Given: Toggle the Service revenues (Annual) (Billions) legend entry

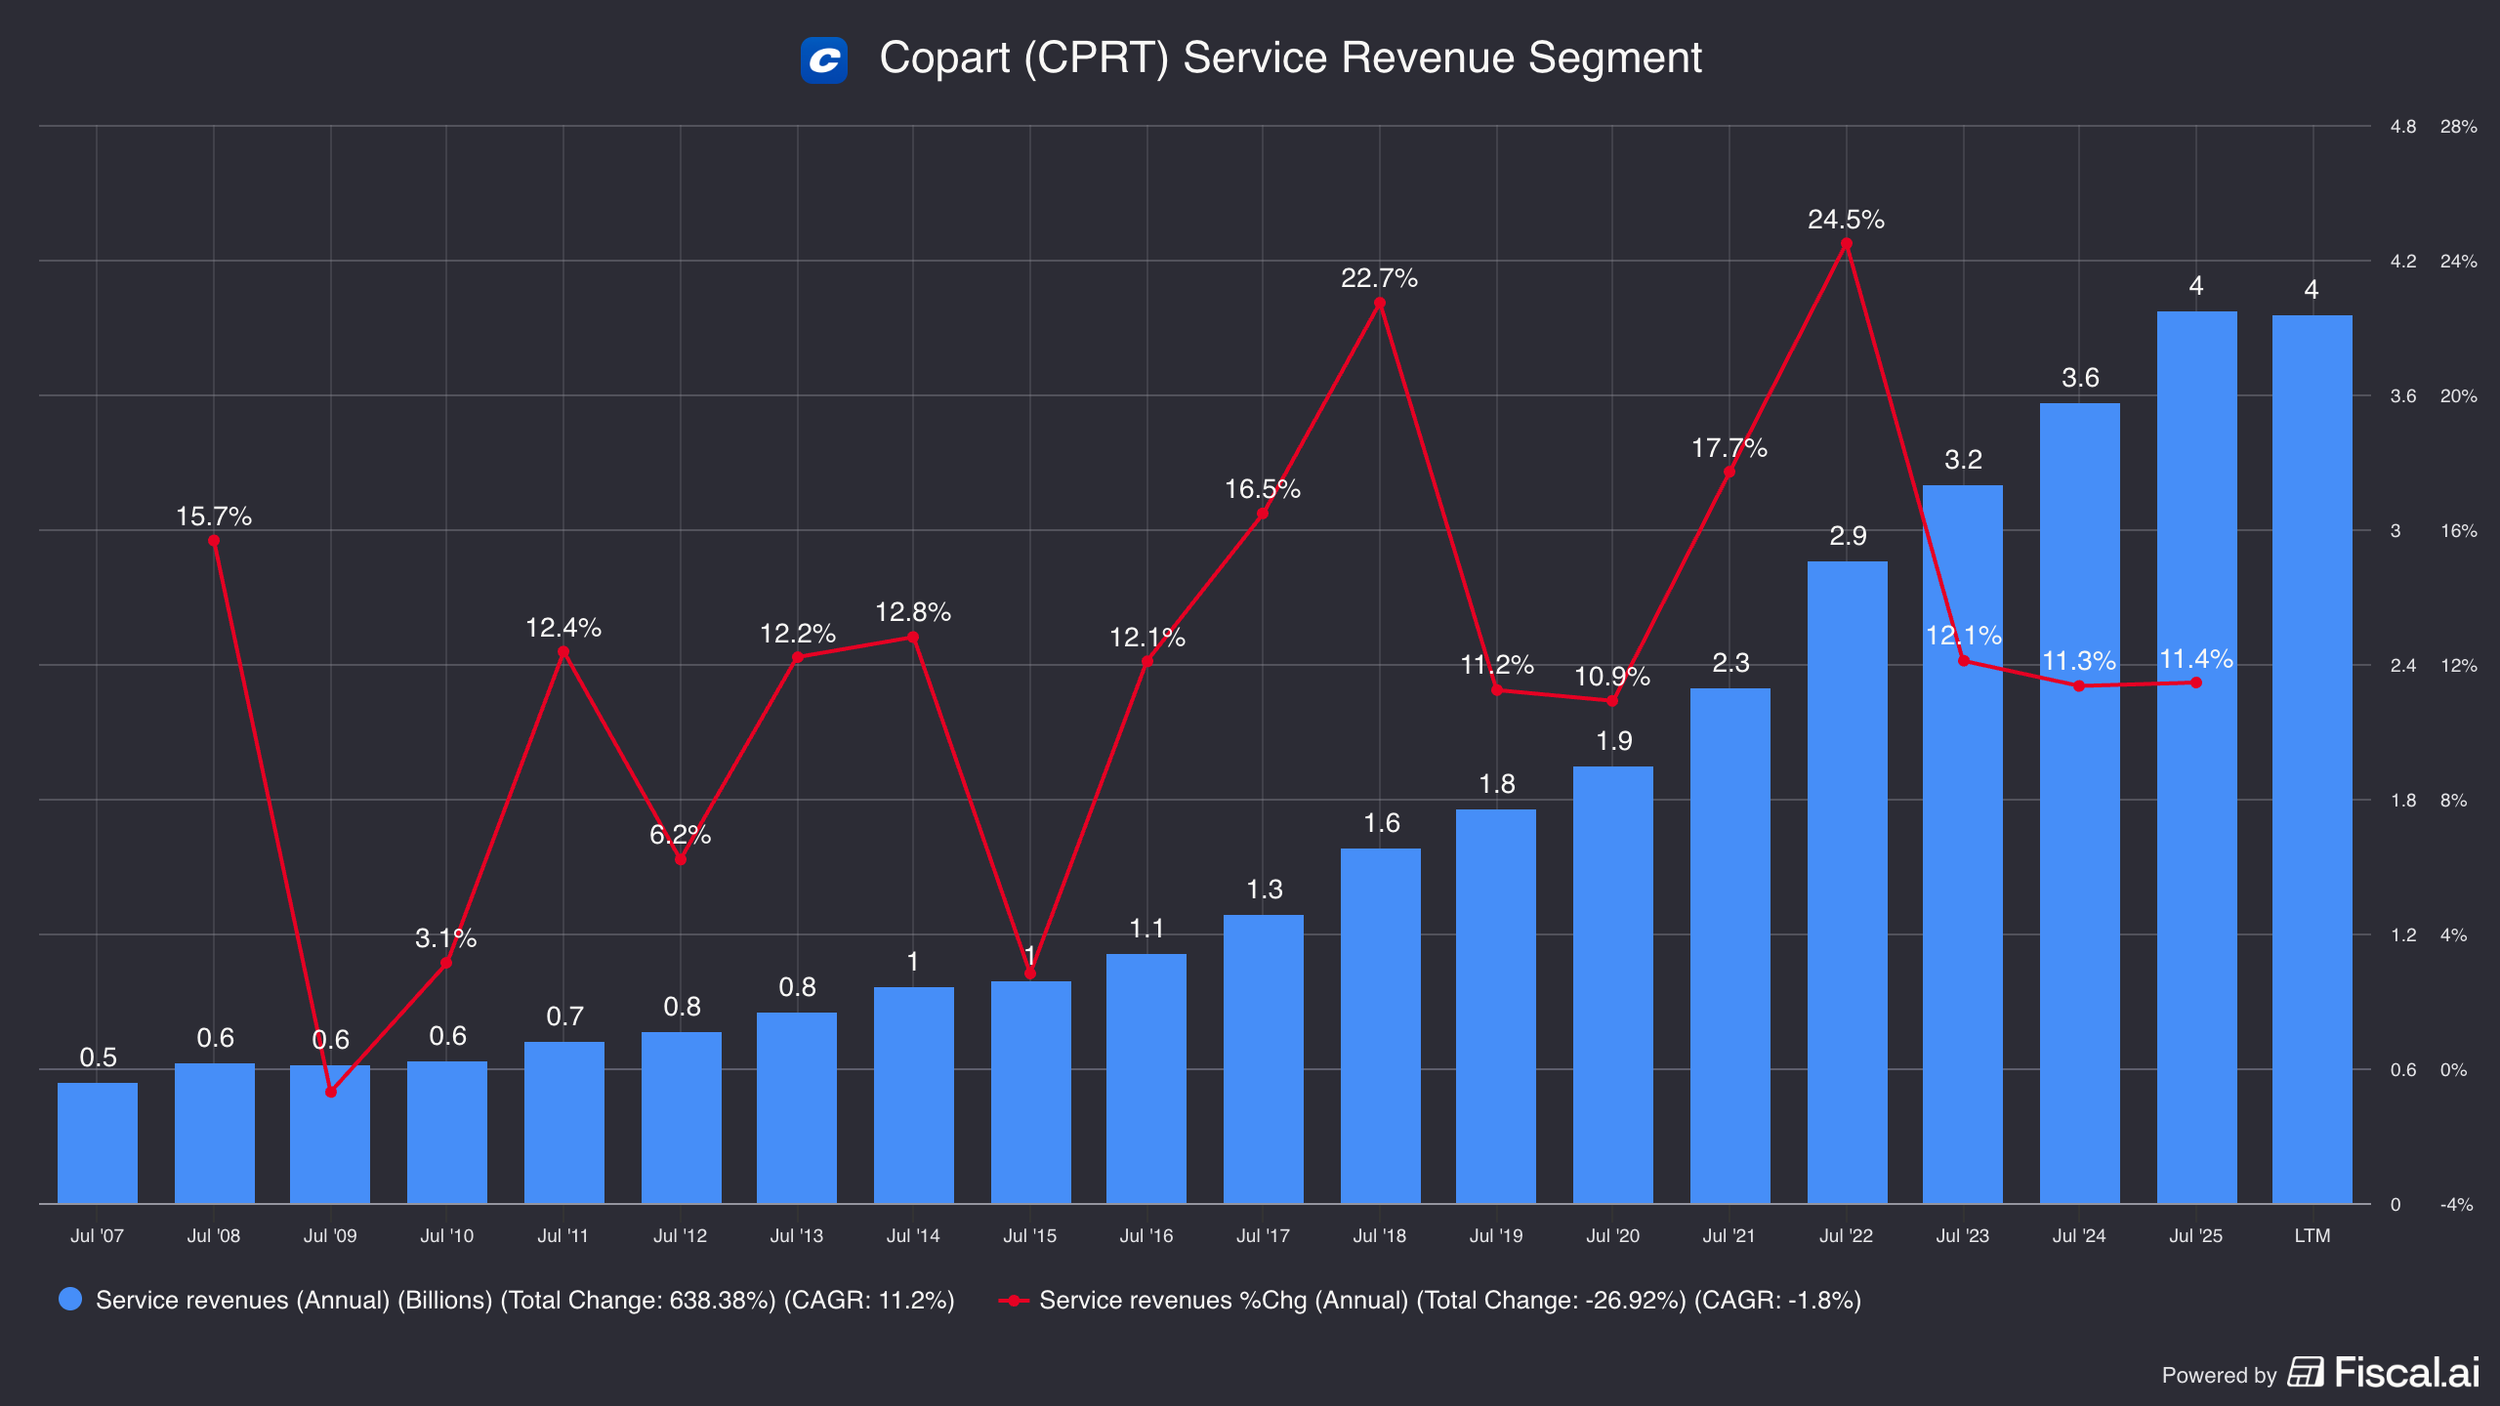Looking at the screenshot, I should (507, 1299).
